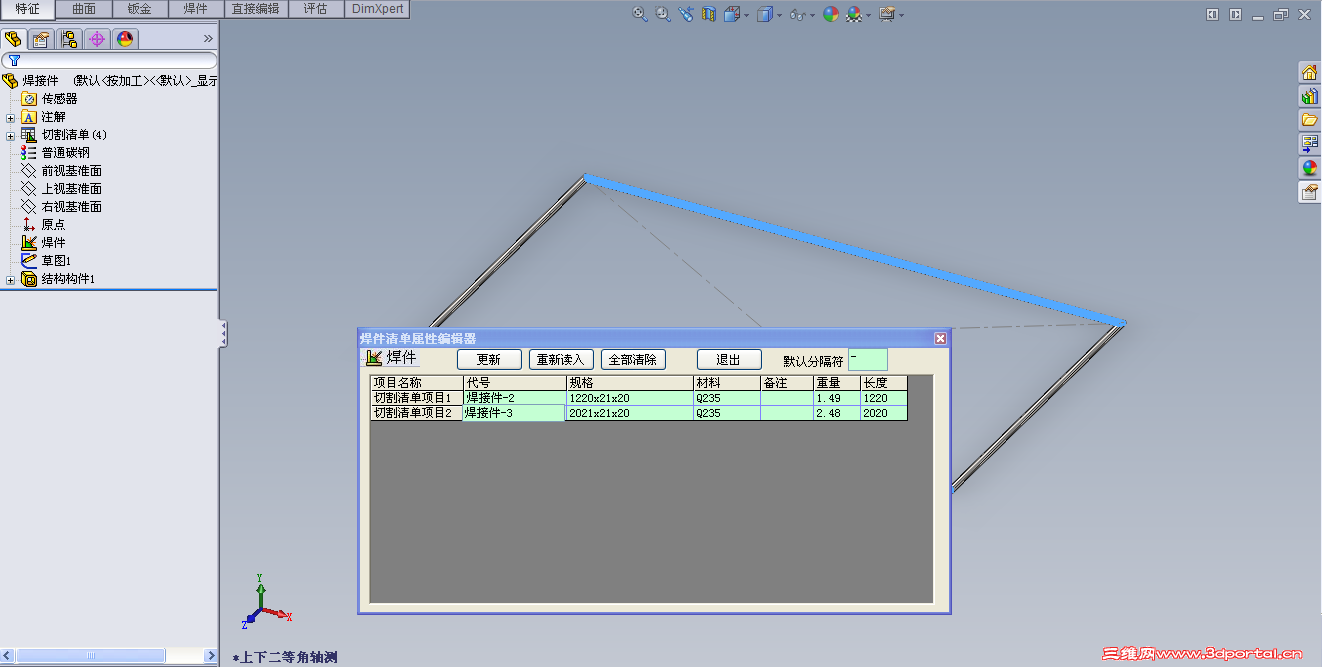Open the FeatureManager design tree tab
This screenshot has height=667, width=1322.
pyautogui.click(x=14, y=39)
